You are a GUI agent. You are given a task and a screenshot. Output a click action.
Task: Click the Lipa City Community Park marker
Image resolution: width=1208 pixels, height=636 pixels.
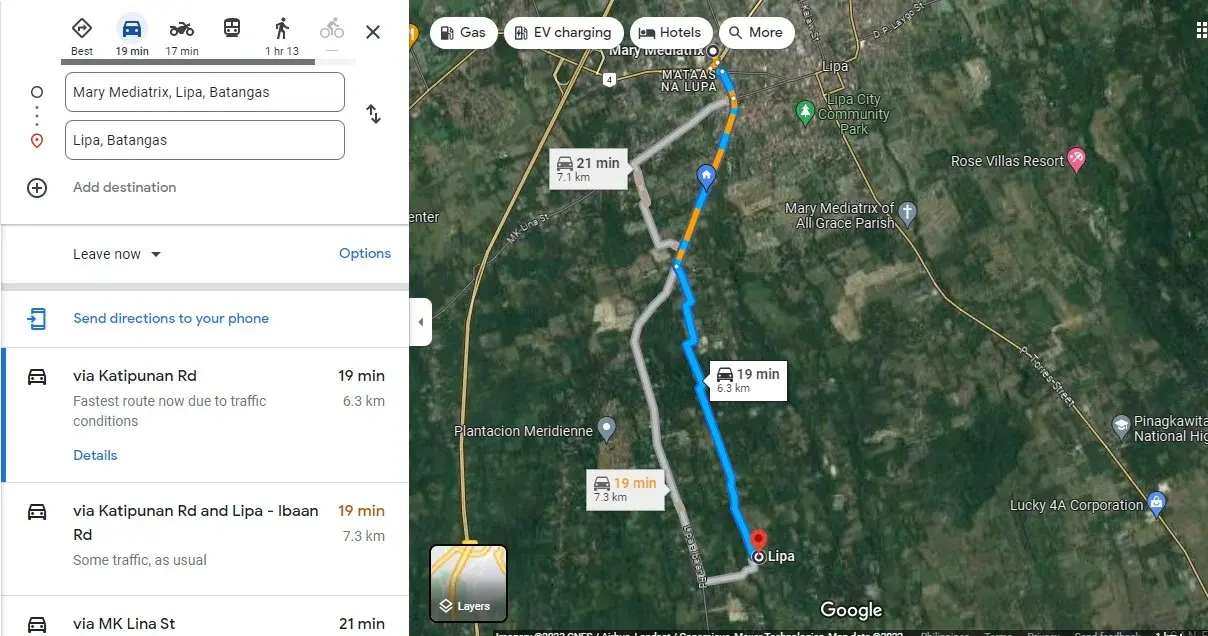(805, 112)
